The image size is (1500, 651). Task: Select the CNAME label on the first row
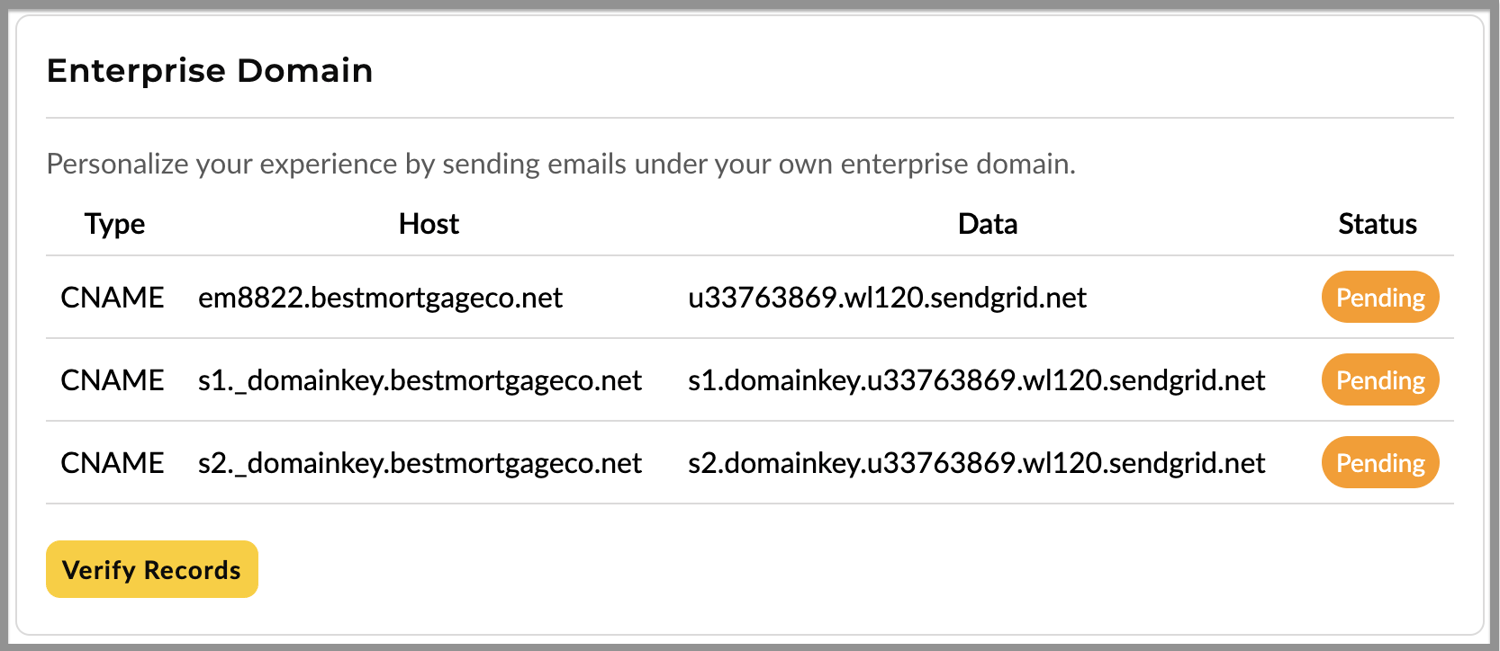(x=113, y=297)
